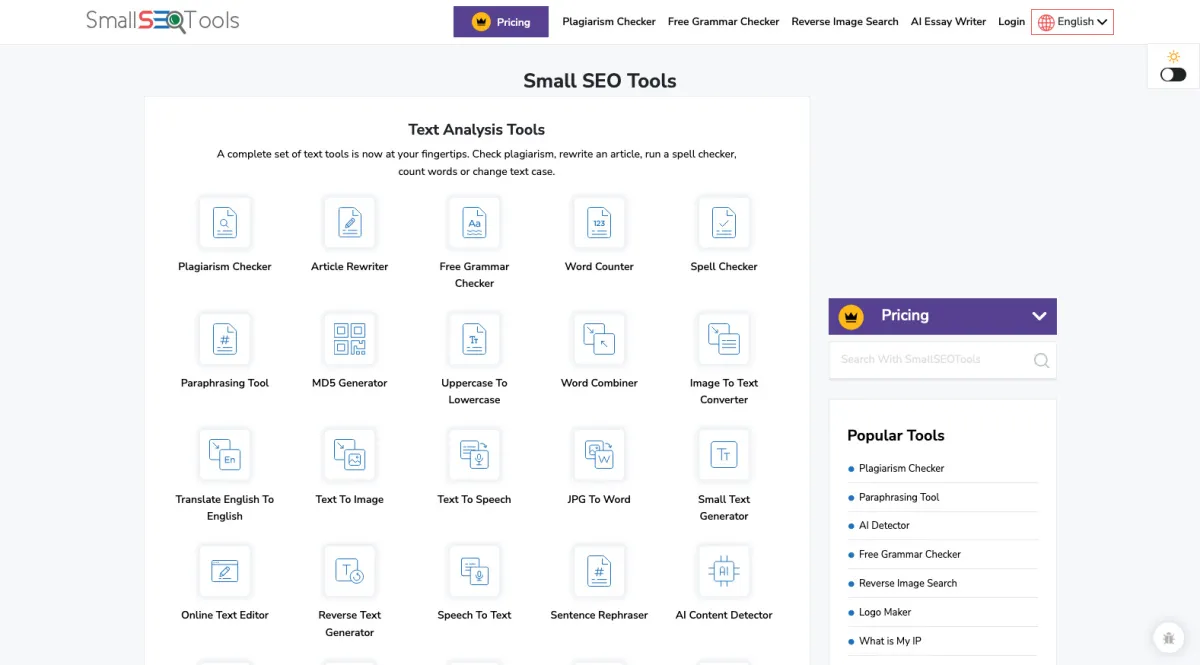Viewport: 1200px width, 665px height.
Task: Click the JPG To Word label text
Action: tap(599, 499)
